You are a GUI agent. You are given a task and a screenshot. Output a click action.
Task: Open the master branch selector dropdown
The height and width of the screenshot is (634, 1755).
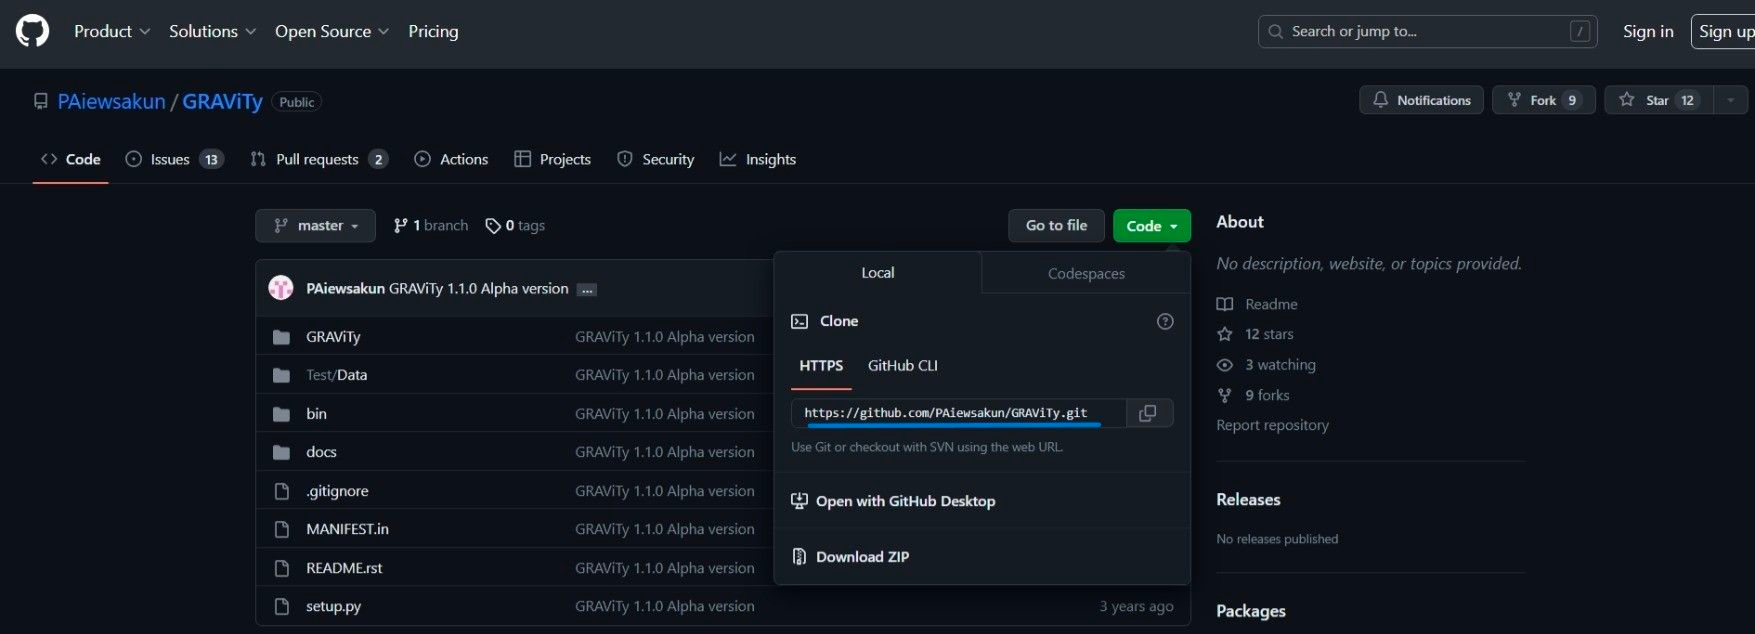(315, 226)
